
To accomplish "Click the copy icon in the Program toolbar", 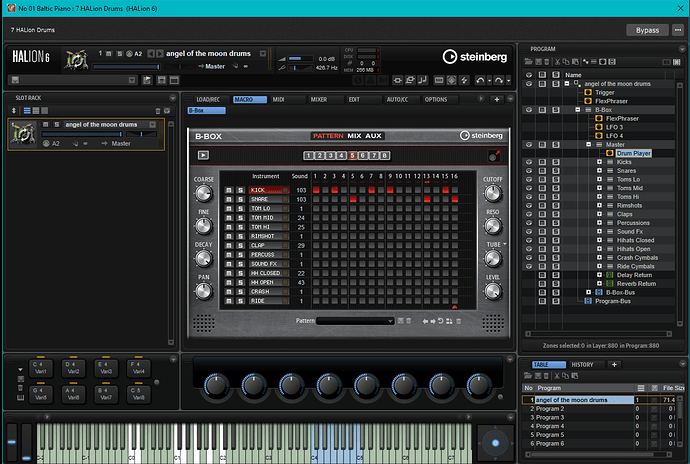I will 566,62.
